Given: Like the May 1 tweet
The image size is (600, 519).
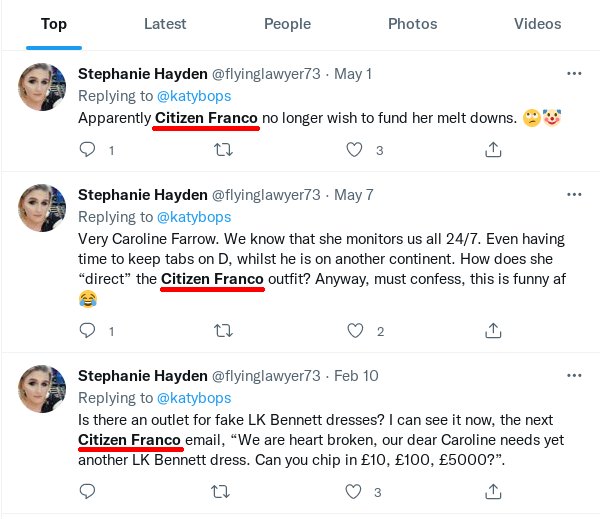Looking at the screenshot, I should click(353, 150).
